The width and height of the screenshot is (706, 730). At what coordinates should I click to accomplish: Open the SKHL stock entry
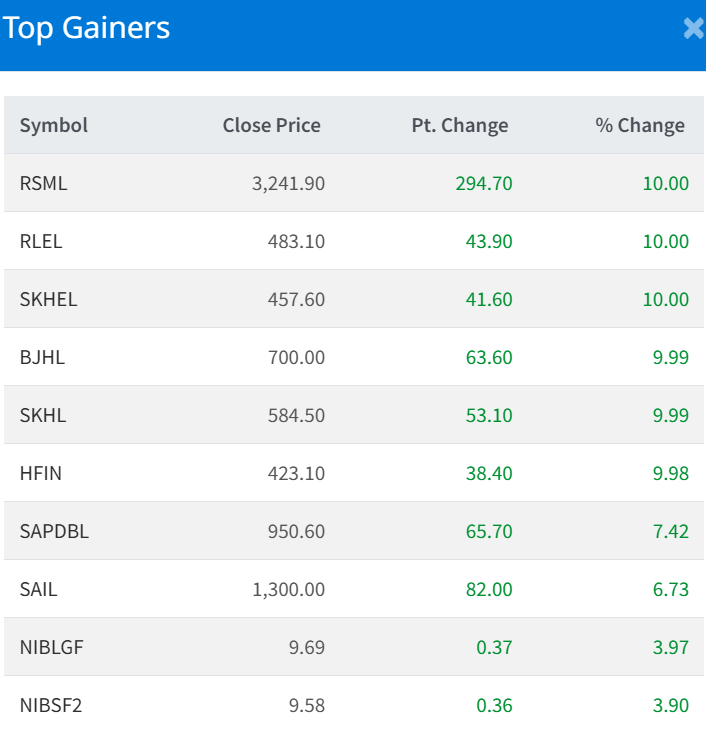(43, 415)
